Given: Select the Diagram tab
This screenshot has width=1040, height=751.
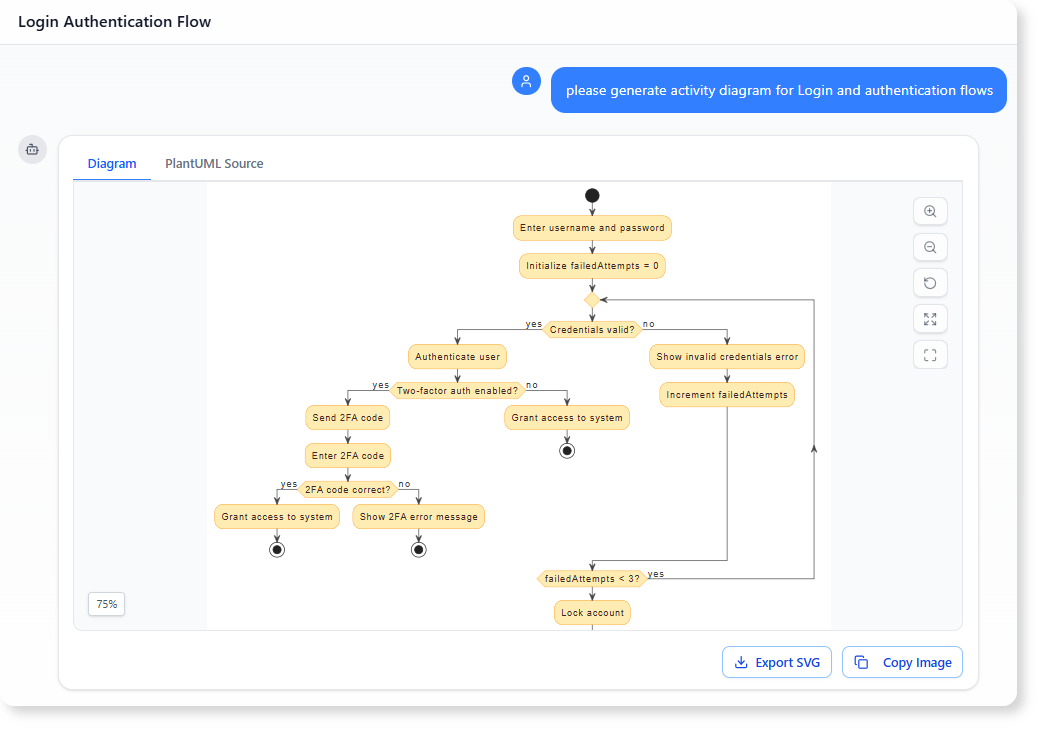Looking at the screenshot, I should tap(112, 163).
